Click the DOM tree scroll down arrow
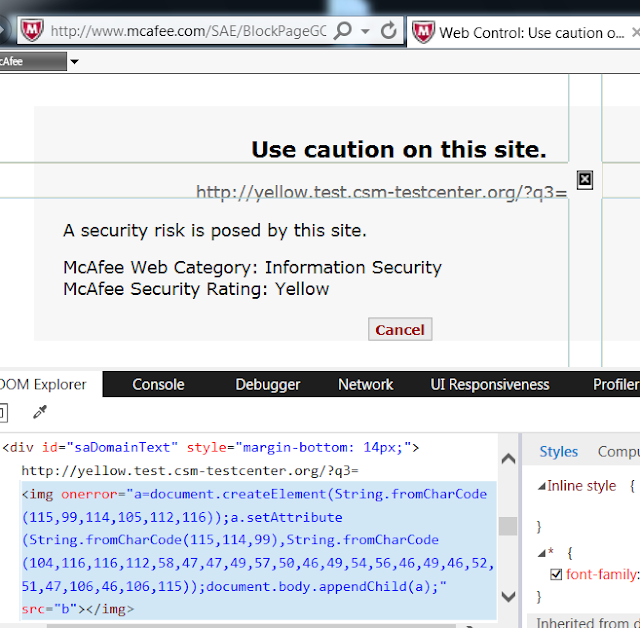Screen dimensions: 640x628 [x=508, y=596]
